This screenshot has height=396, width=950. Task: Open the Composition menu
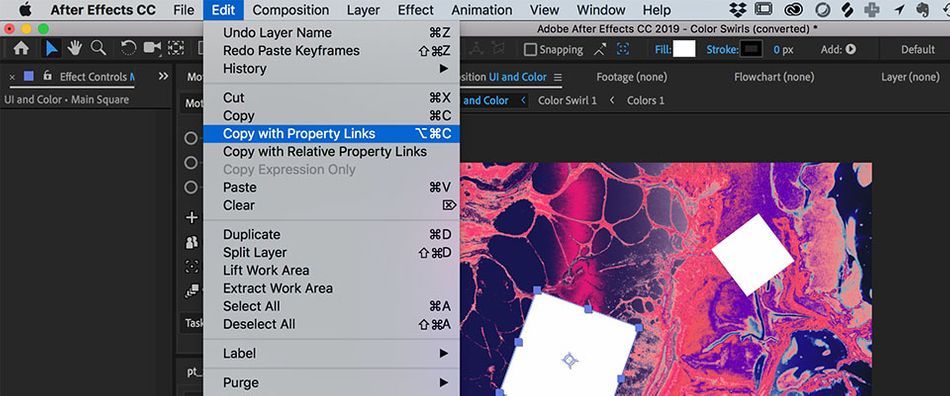tap(291, 10)
